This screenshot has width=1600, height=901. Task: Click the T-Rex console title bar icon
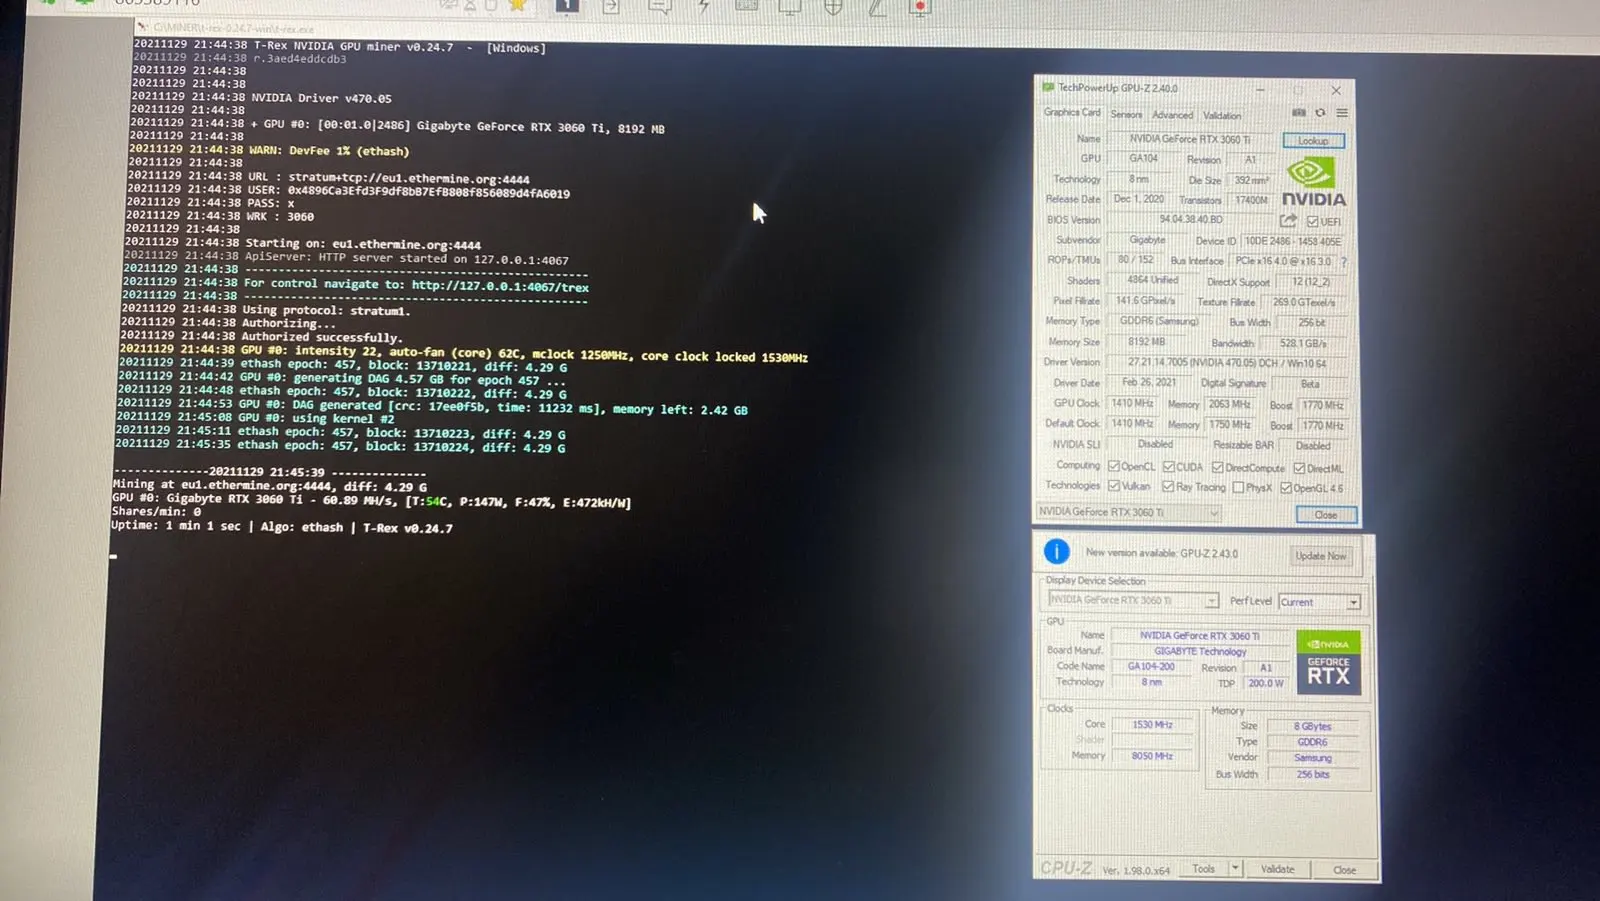pos(143,26)
